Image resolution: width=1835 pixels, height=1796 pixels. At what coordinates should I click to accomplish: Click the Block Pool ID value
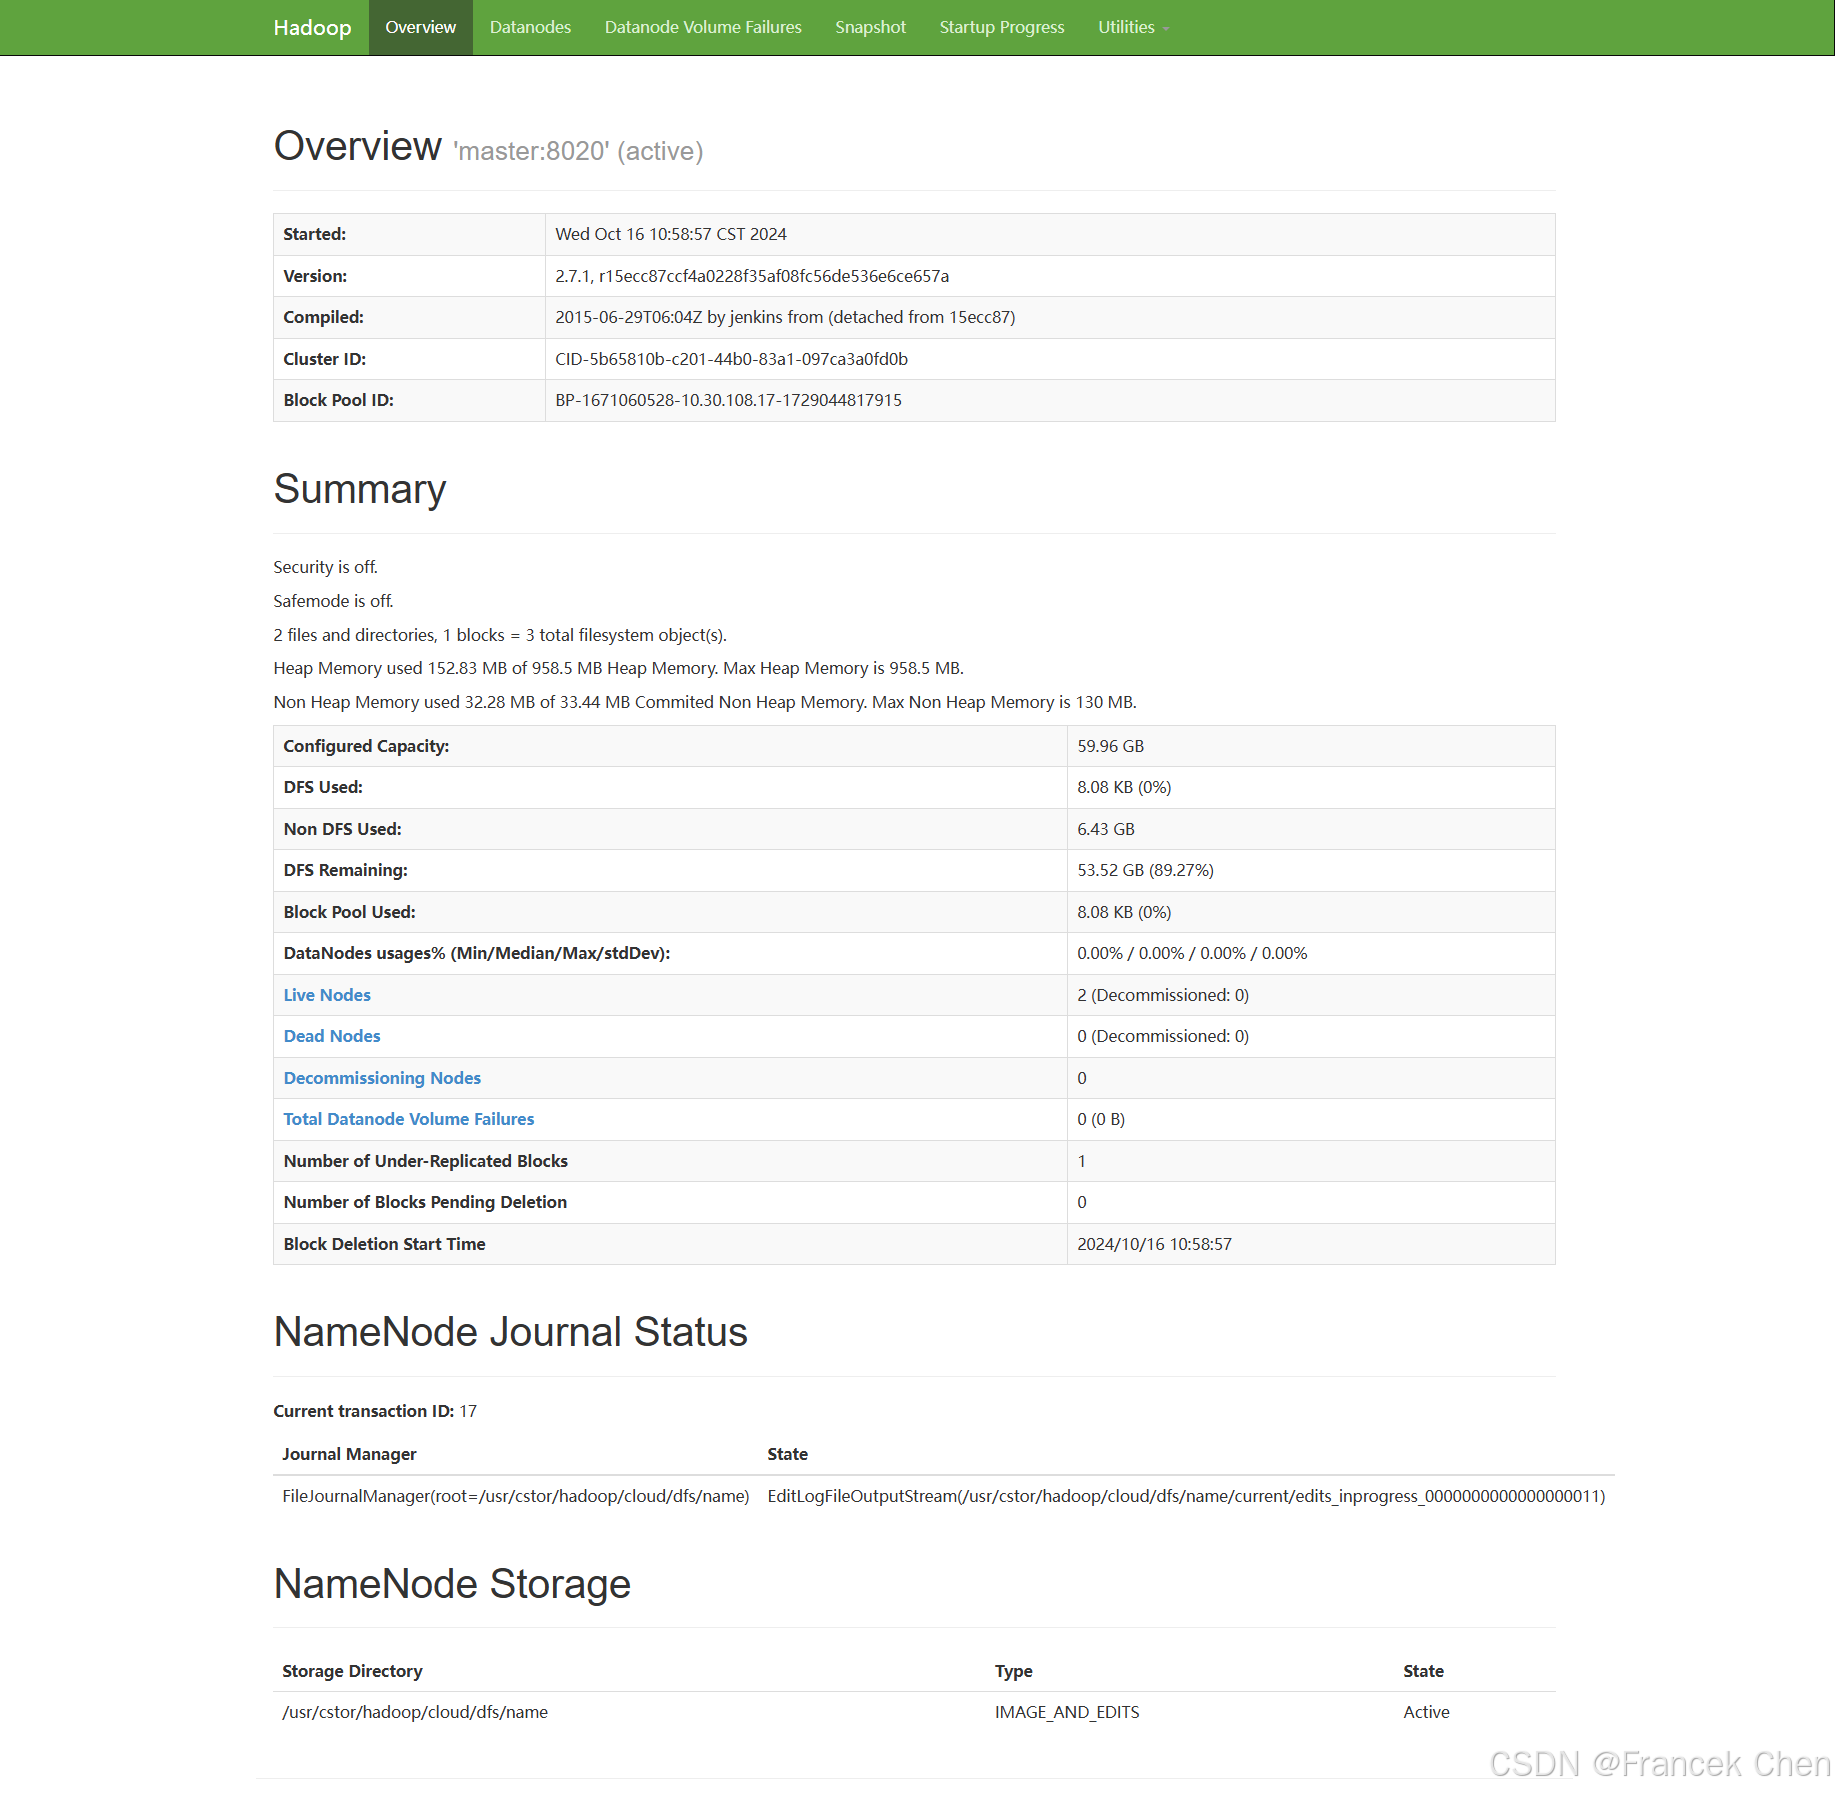coord(728,400)
